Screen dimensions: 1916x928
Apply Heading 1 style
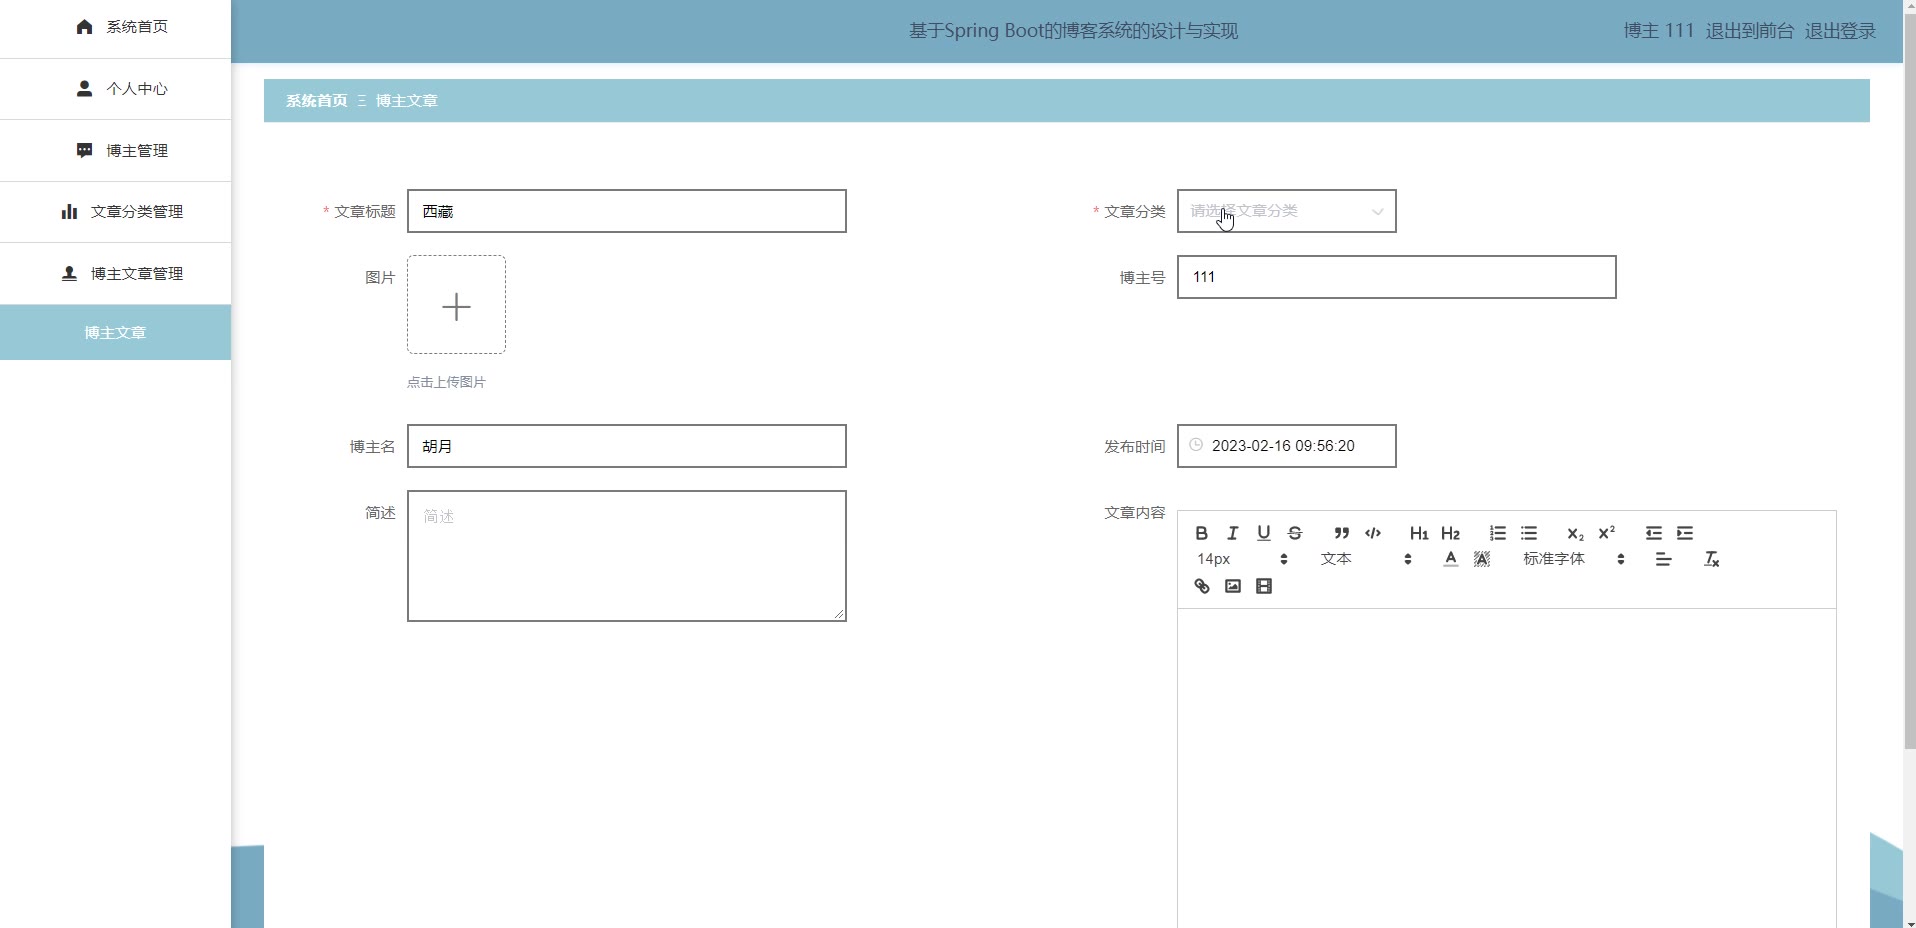click(1419, 533)
